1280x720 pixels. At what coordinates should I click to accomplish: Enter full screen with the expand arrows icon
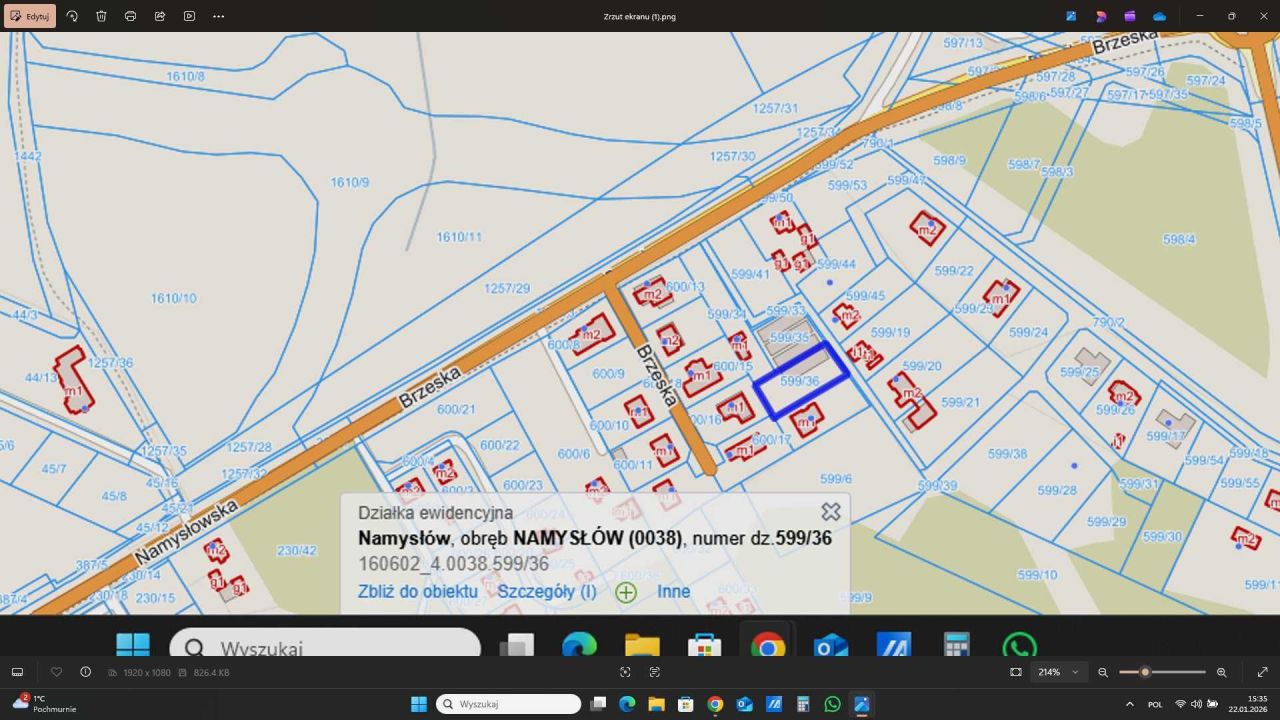(x=1262, y=672)
